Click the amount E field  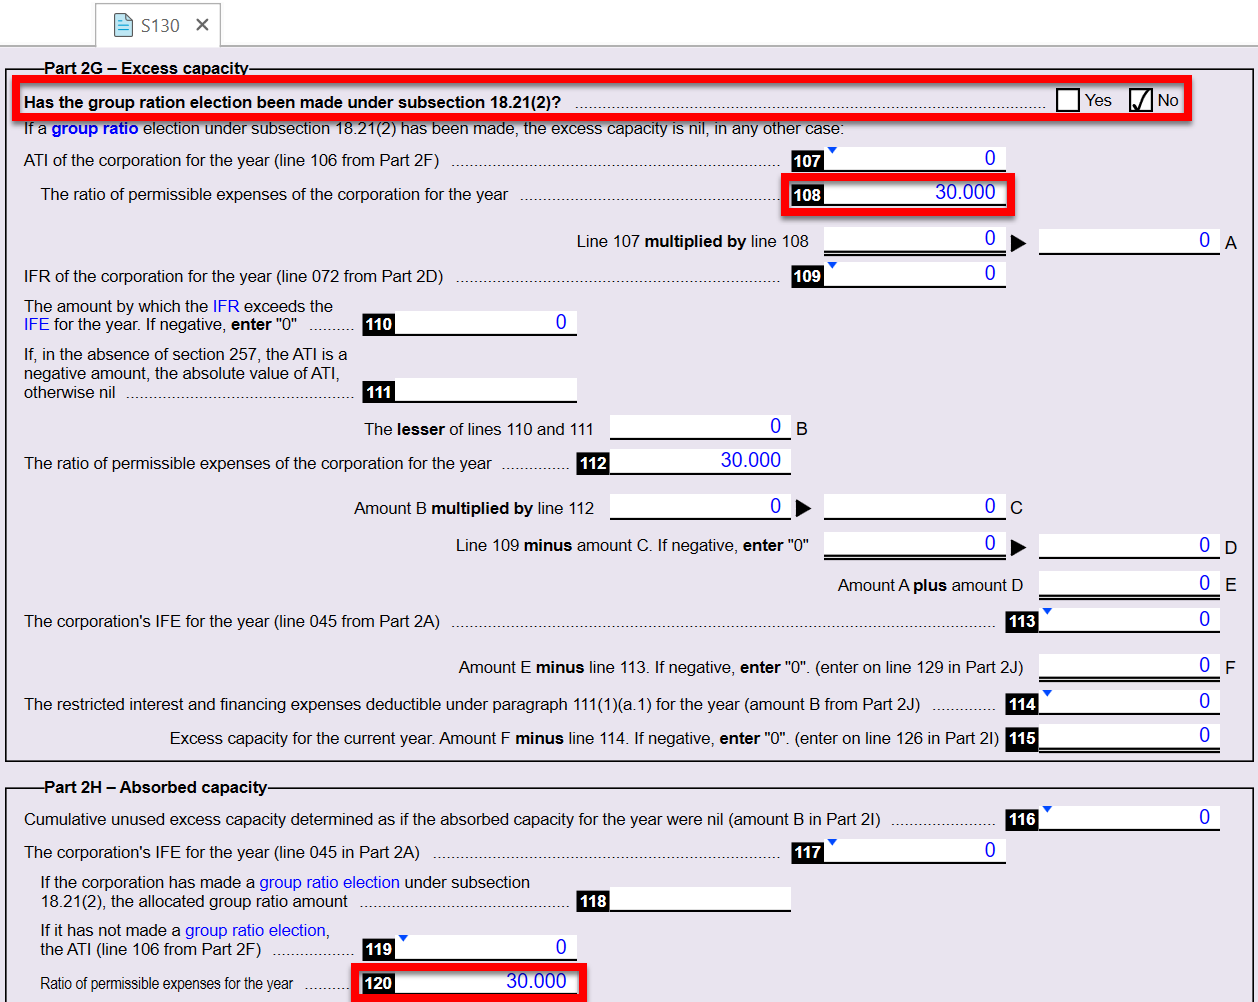(x=1129, y=584)
